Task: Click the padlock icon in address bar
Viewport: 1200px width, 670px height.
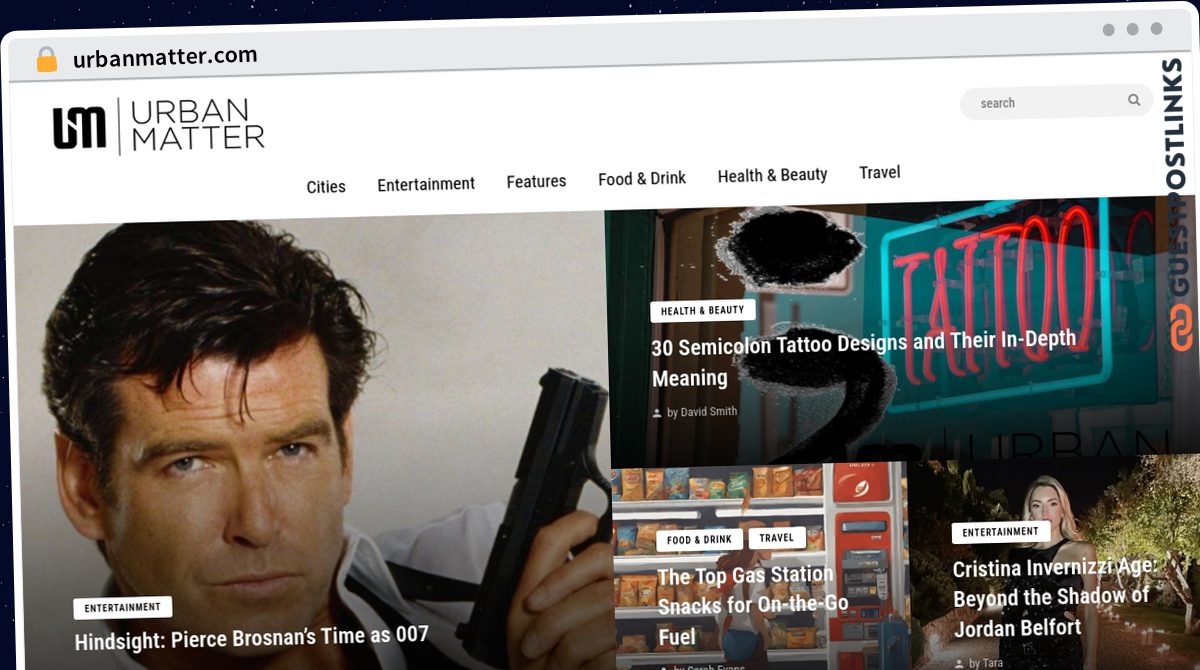Action: tap(47, 59)
